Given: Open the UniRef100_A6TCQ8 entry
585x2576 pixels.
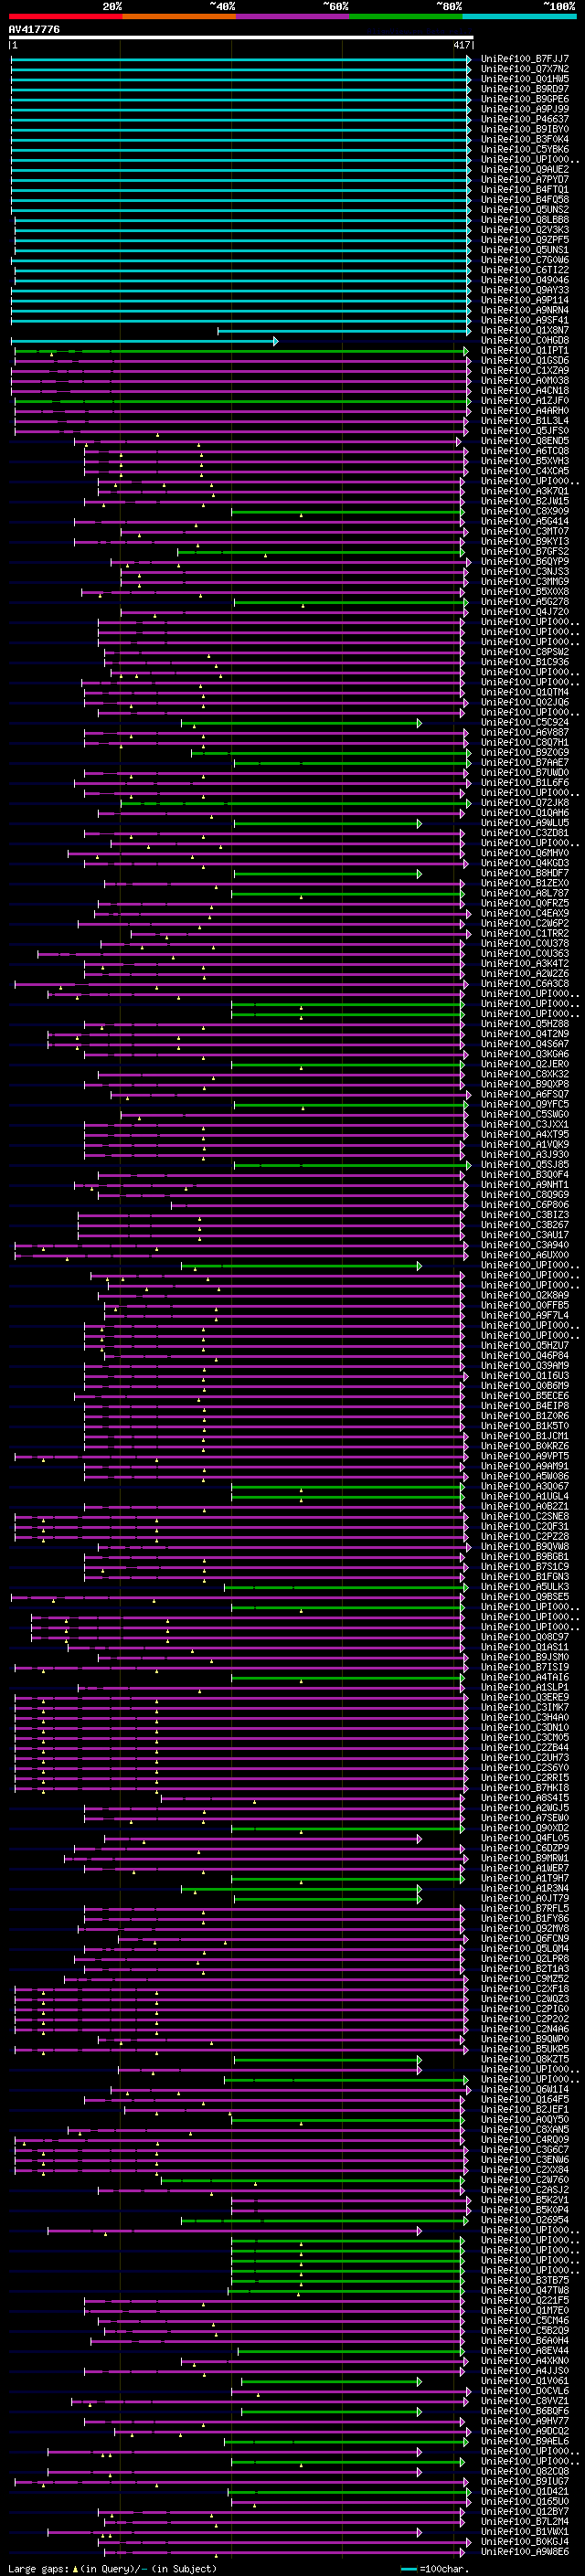Looking at the screenshot, I should pos(524,450).
